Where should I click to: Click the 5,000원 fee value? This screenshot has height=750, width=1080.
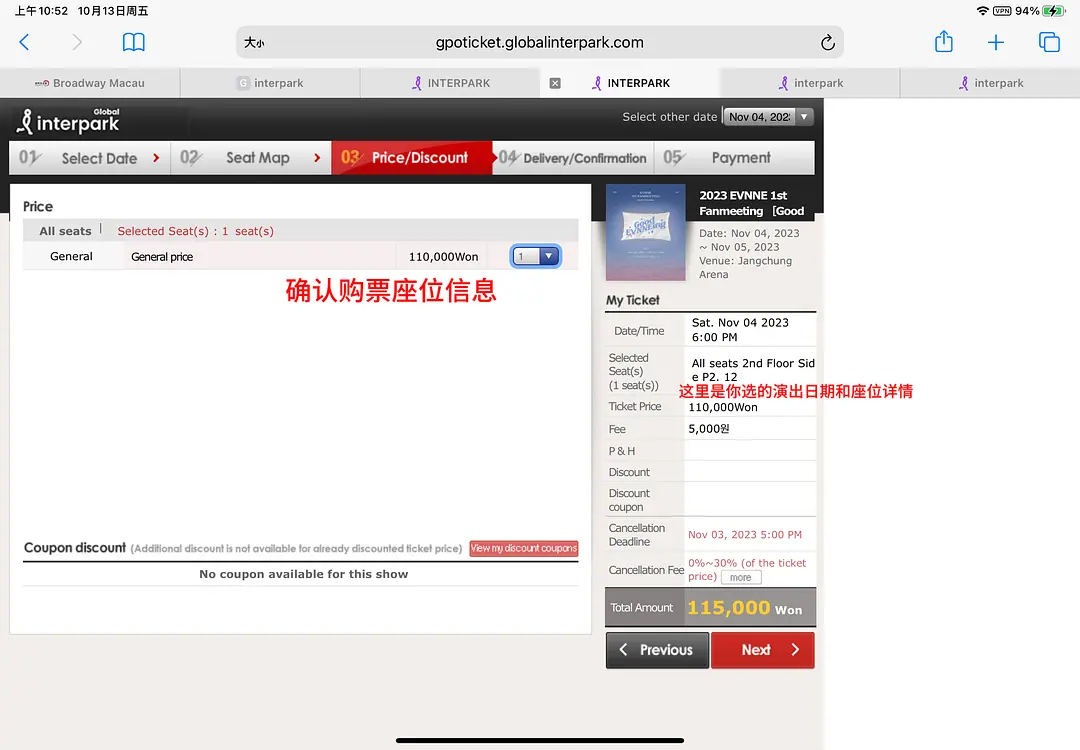(x=709, y=428)
